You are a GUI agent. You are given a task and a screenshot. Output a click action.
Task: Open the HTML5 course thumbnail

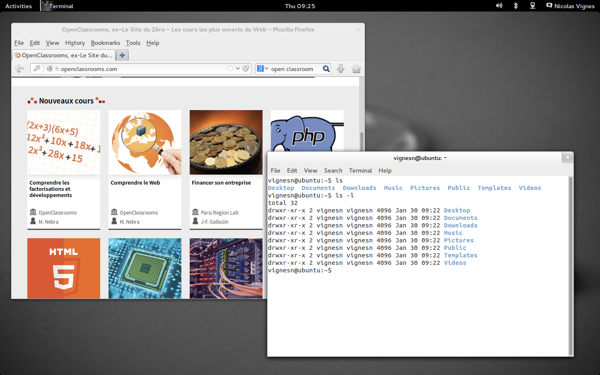point(64,268)
